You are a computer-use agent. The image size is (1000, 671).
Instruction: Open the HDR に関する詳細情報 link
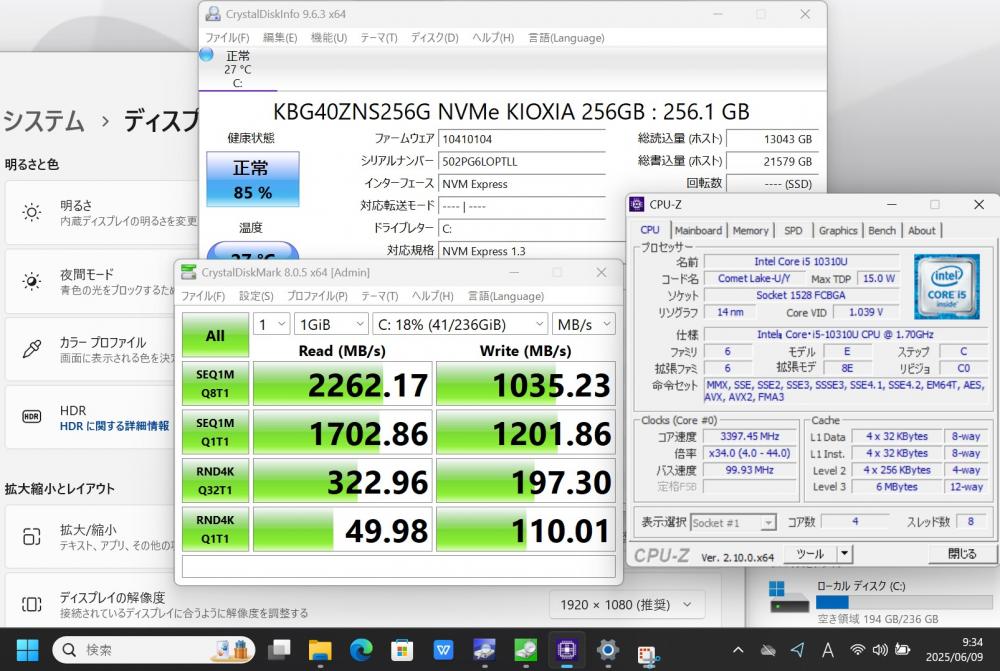[x=115, y=426]
